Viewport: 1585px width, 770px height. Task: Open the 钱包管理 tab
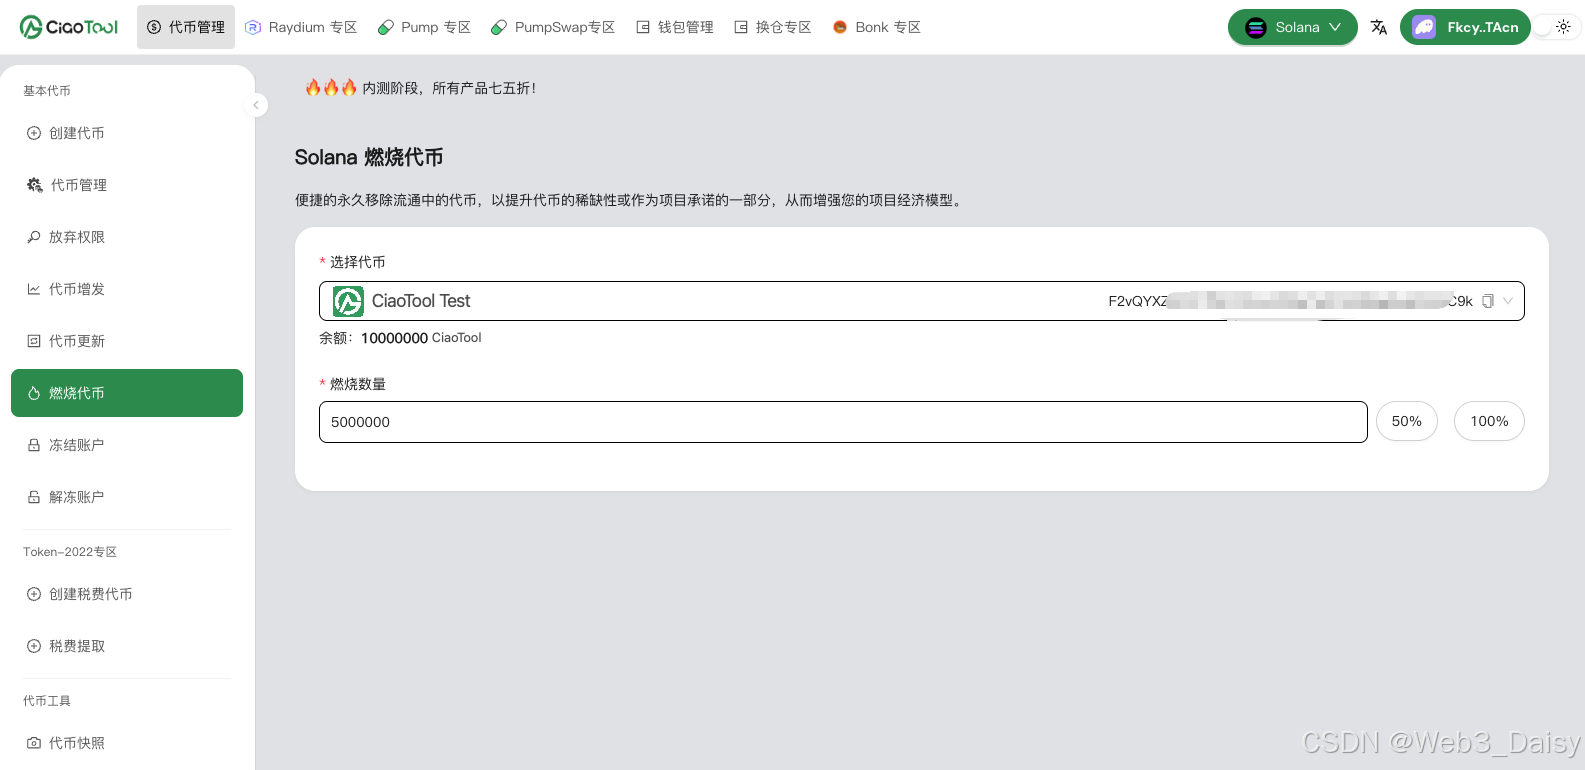pyautogui.click(x=675, y=27)
